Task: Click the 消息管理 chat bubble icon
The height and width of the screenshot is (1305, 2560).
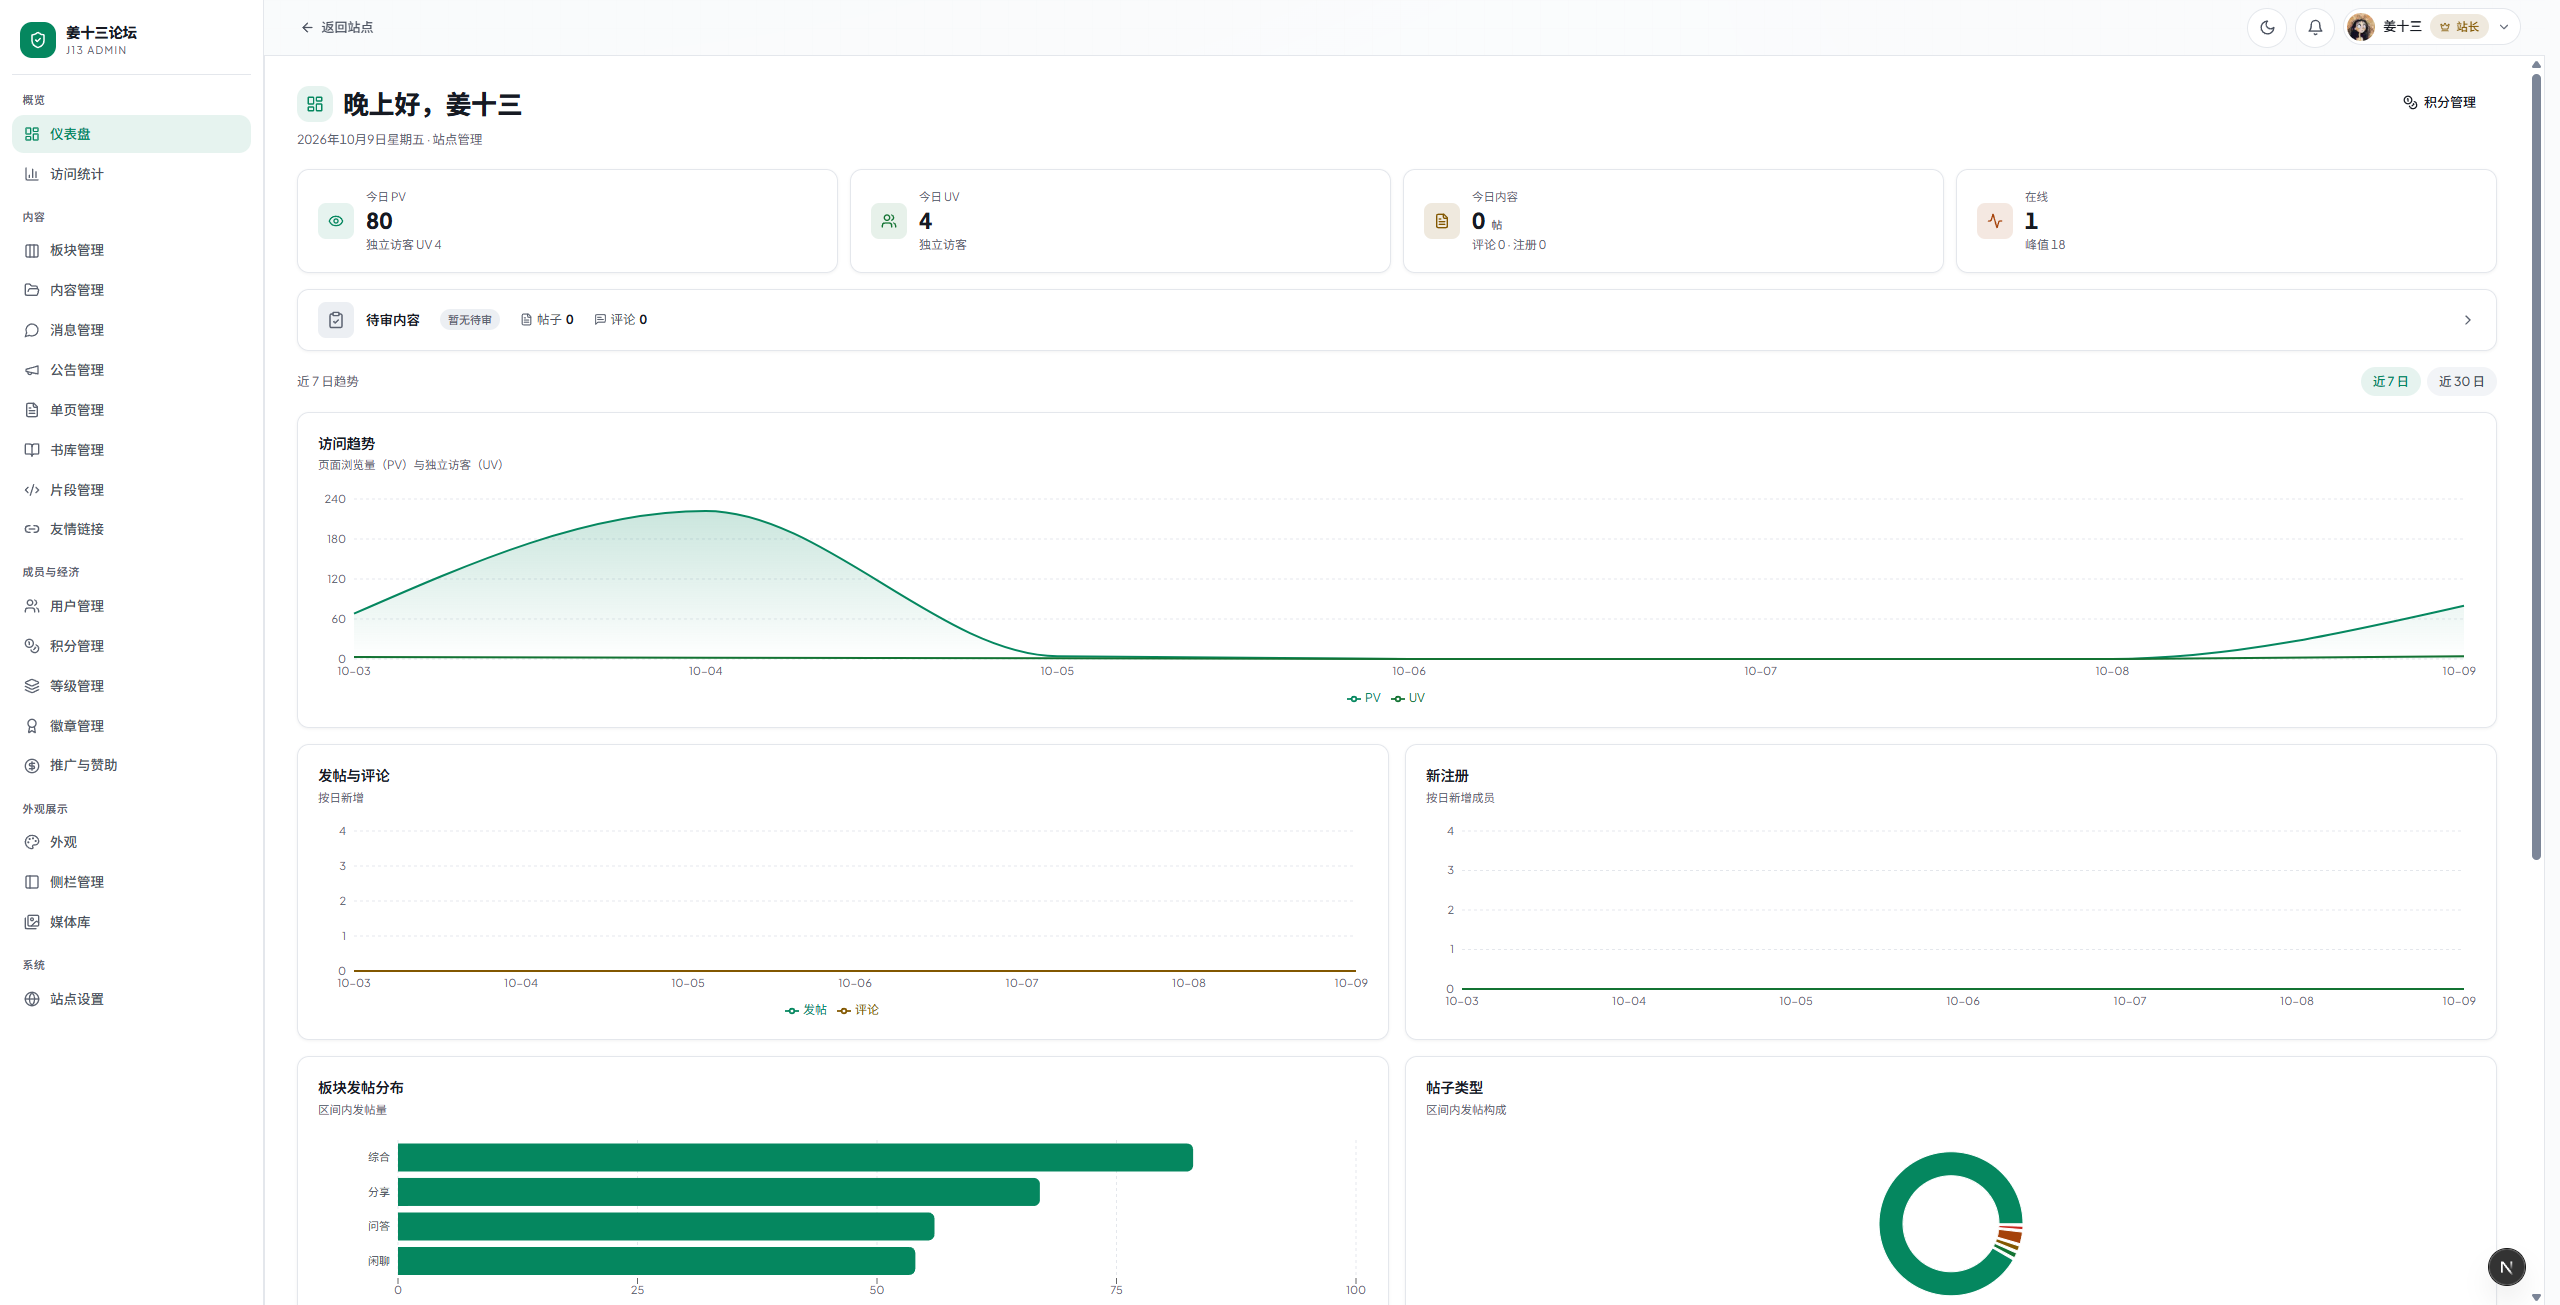Action: click(32, 330)
